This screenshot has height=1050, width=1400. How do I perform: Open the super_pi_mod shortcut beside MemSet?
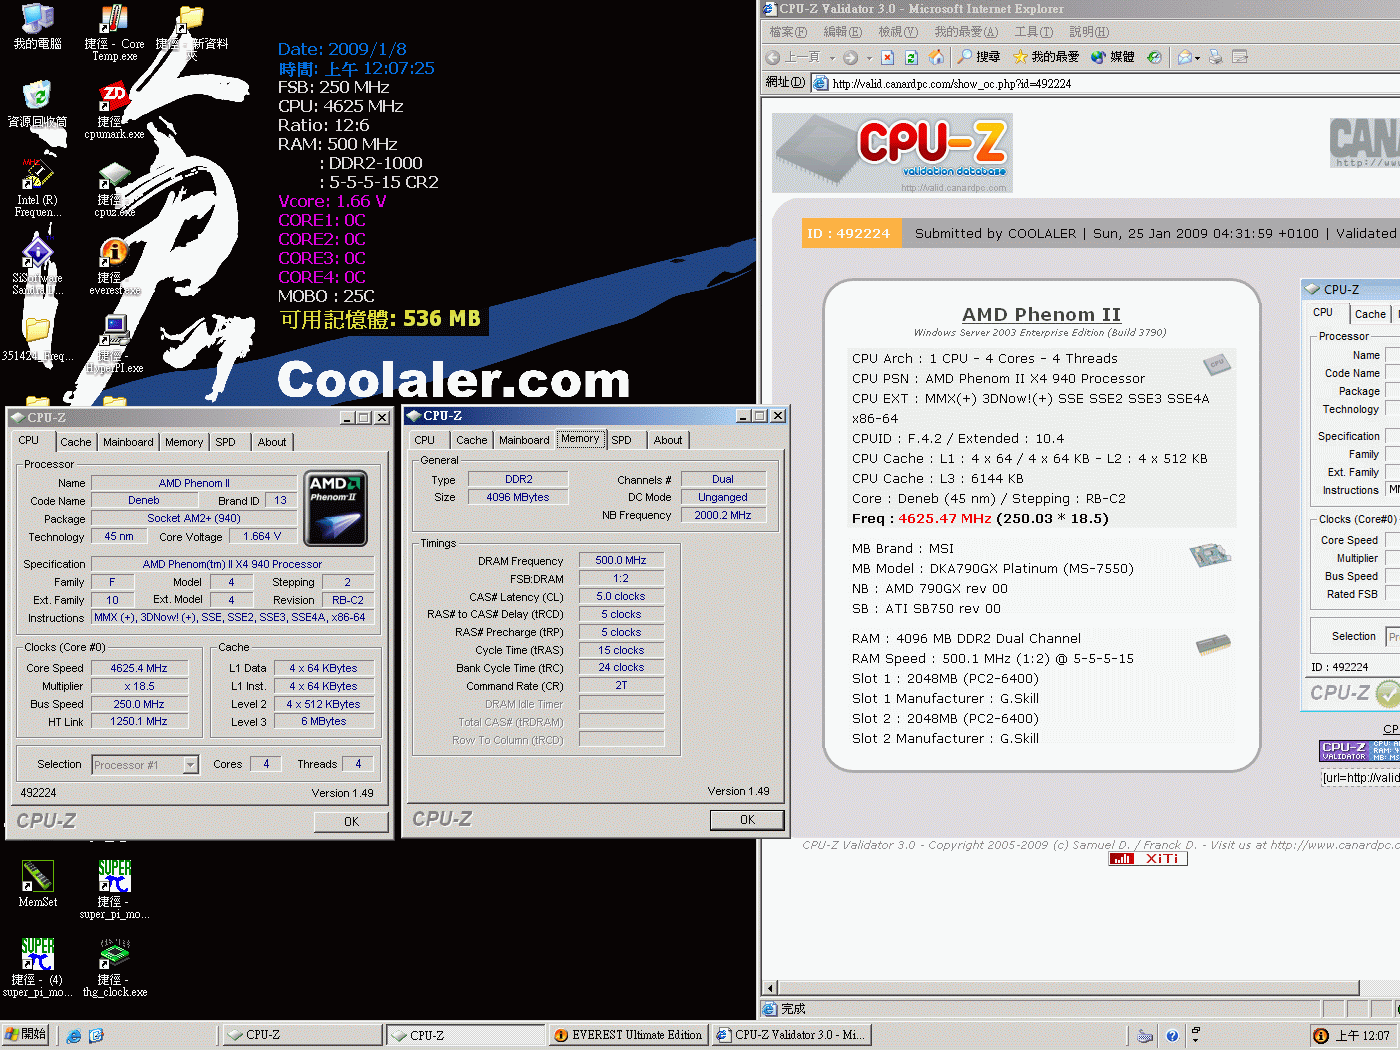point(114,890)
